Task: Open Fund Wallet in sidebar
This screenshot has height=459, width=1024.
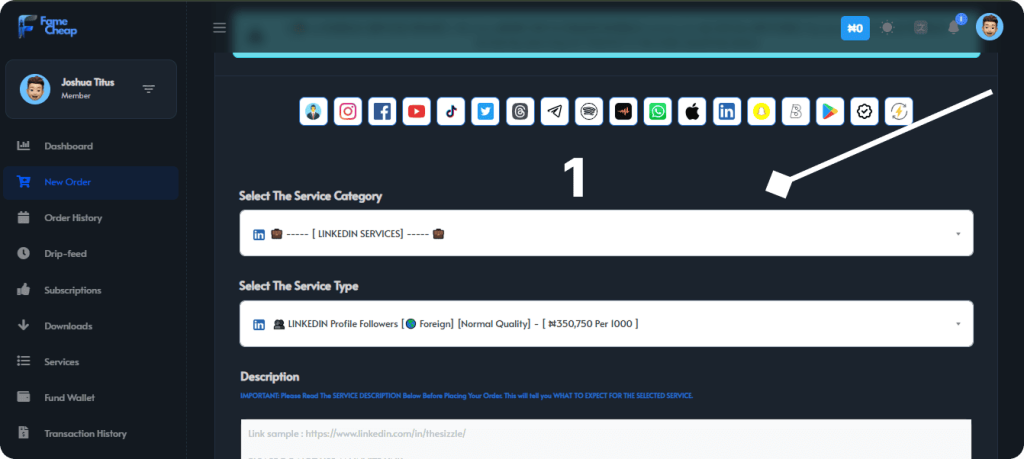Action: pos(90,398)
